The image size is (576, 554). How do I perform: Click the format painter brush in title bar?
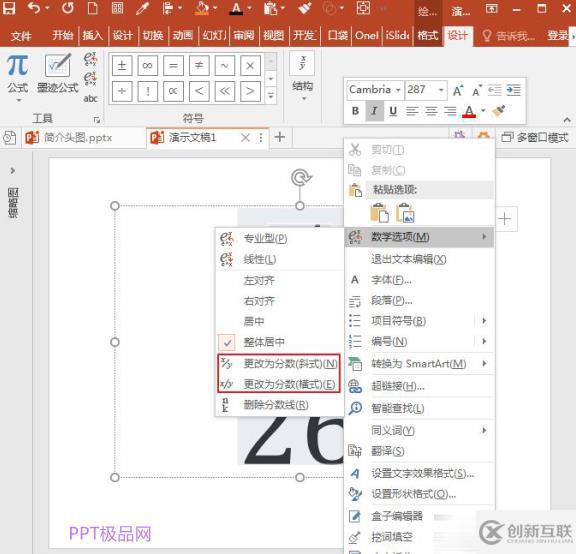(305, 8)
